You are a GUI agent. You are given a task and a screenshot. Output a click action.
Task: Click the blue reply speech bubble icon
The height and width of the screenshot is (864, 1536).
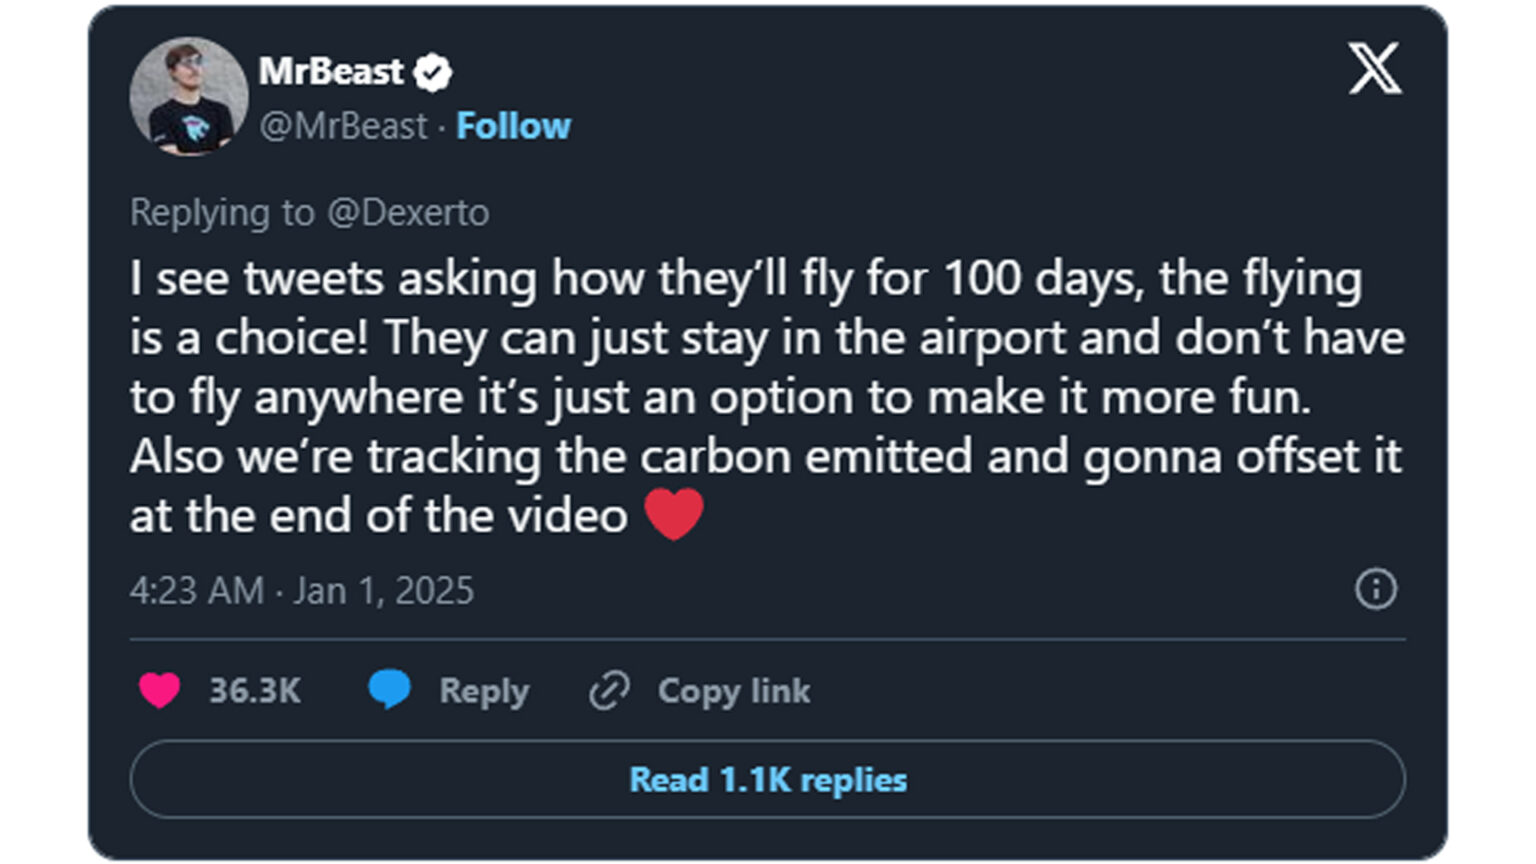pyautogui.click(x=391, y=689)
